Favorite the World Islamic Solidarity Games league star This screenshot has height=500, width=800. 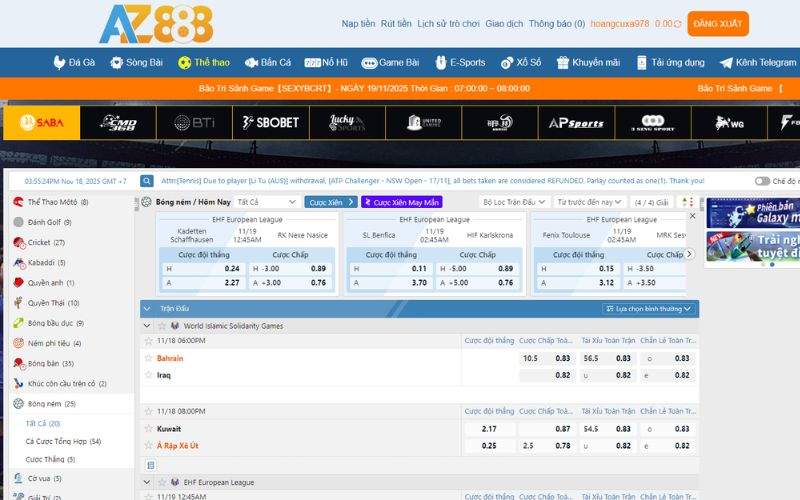point(161,326)
